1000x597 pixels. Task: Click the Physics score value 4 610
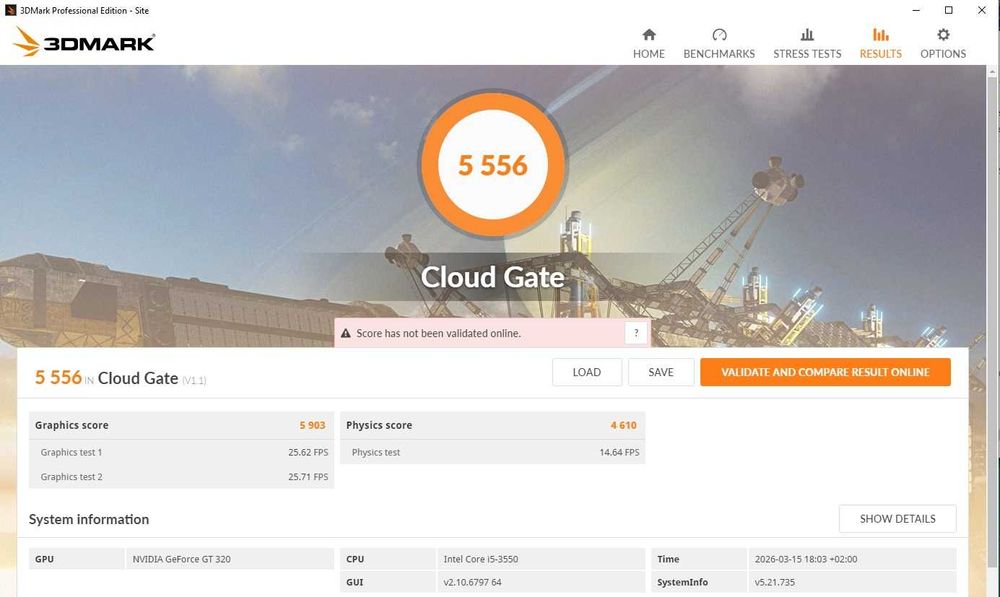click(x=623, y=425)
